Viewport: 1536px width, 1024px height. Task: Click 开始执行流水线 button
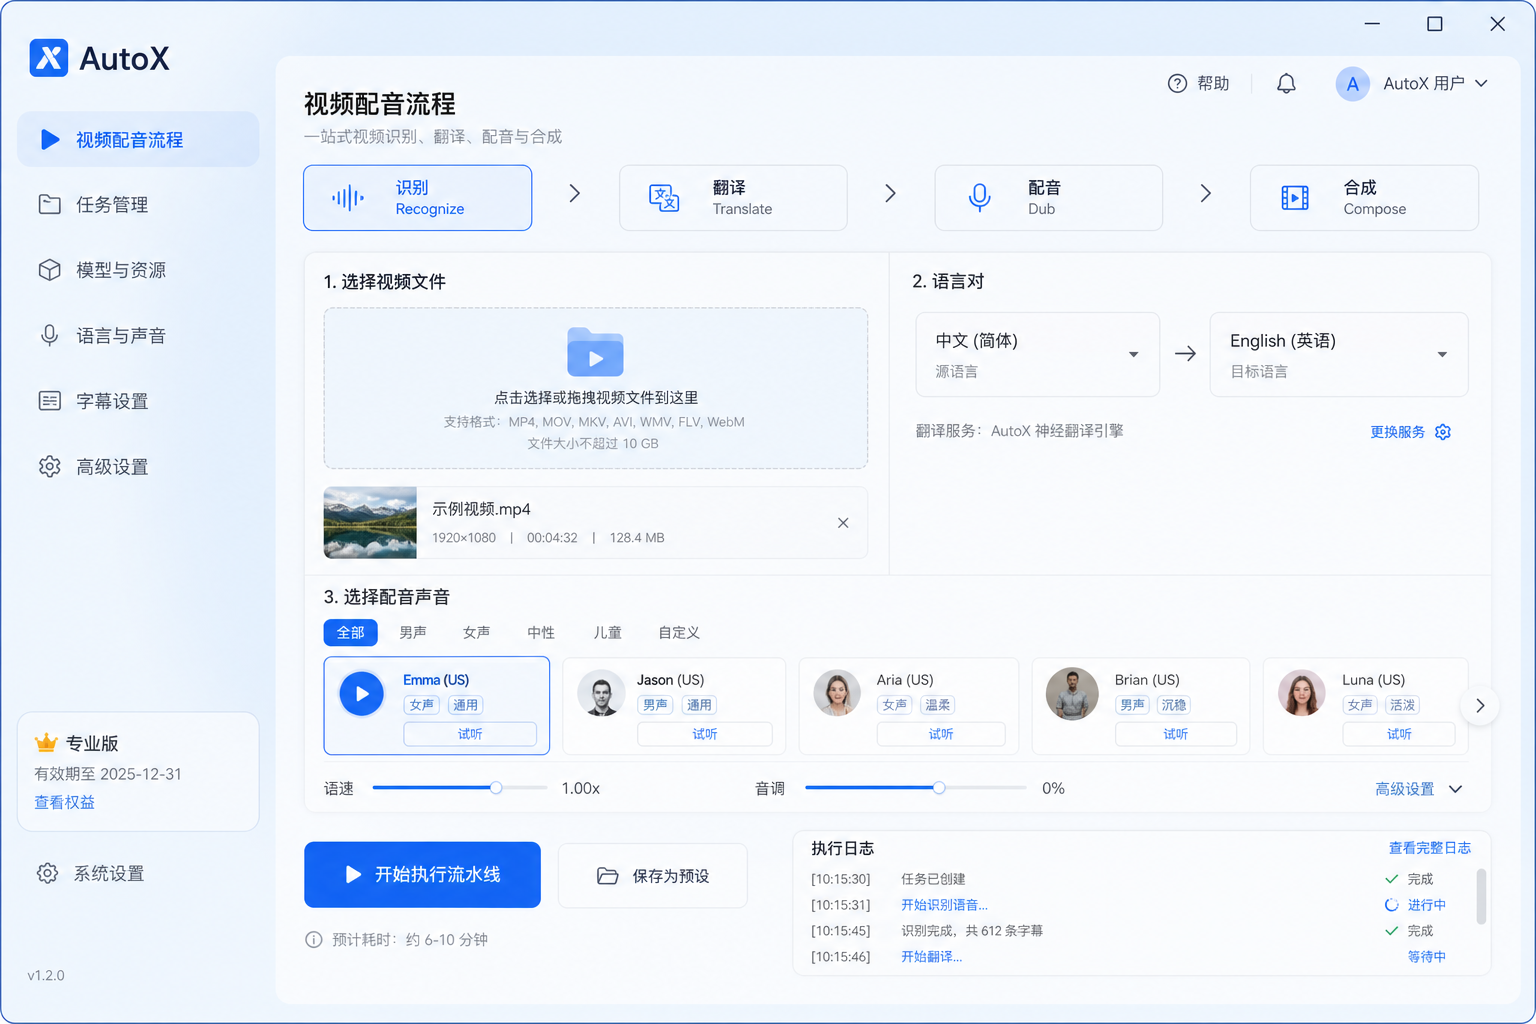[422, 875]
